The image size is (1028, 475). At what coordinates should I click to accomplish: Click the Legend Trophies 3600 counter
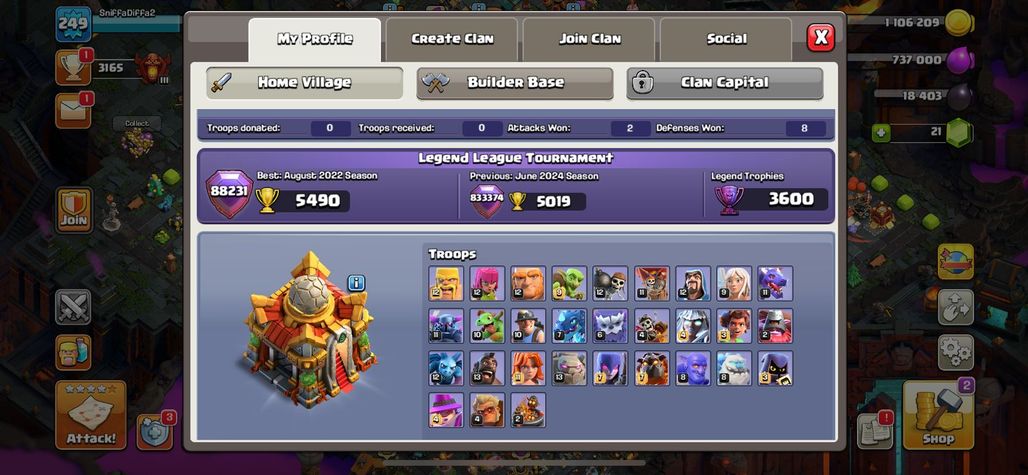click(x=770, y=199)
